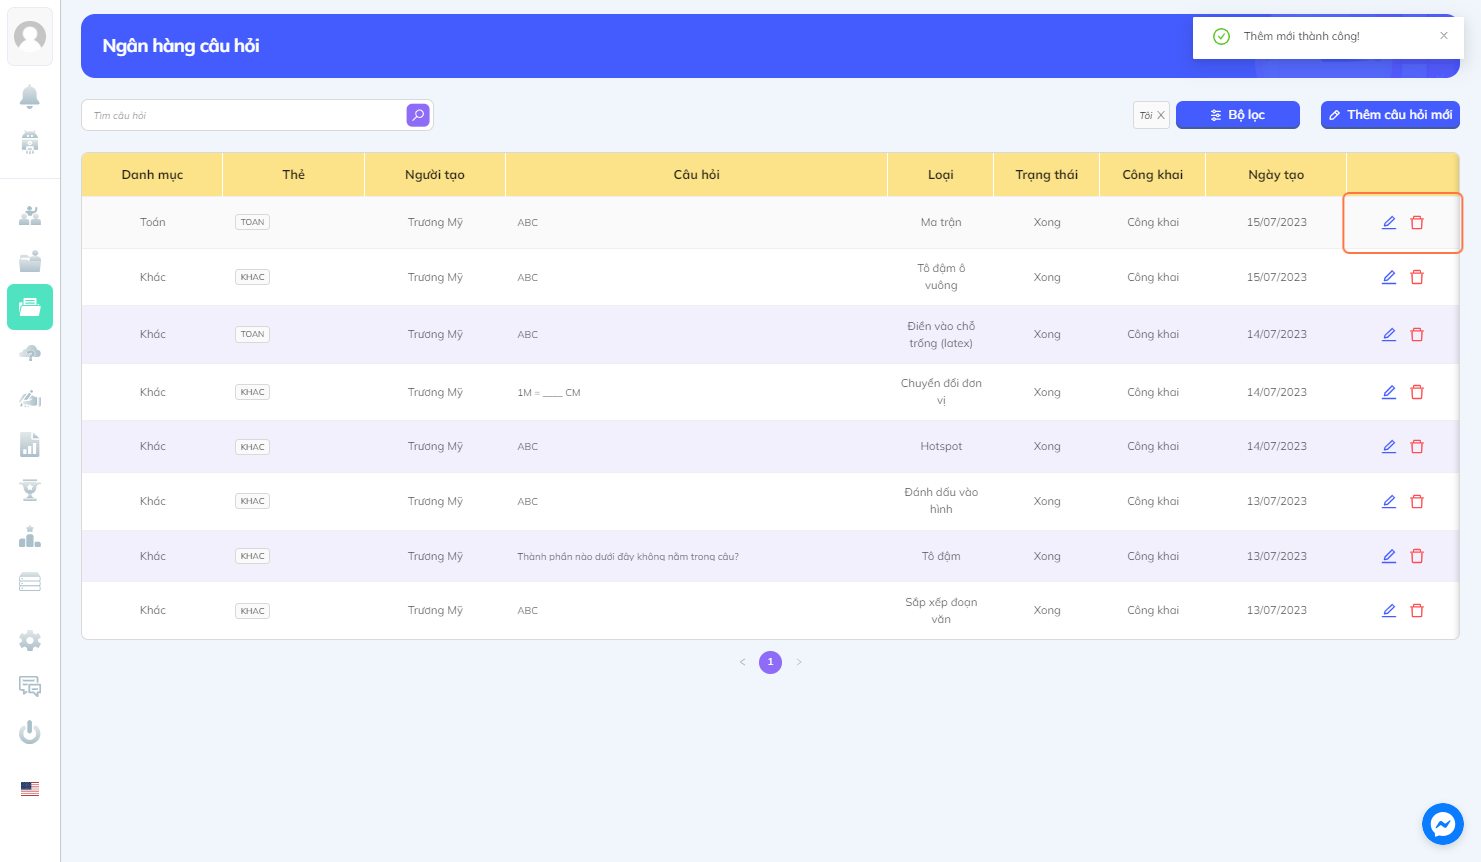Click the power icon to log out

(x=30, y=732)
